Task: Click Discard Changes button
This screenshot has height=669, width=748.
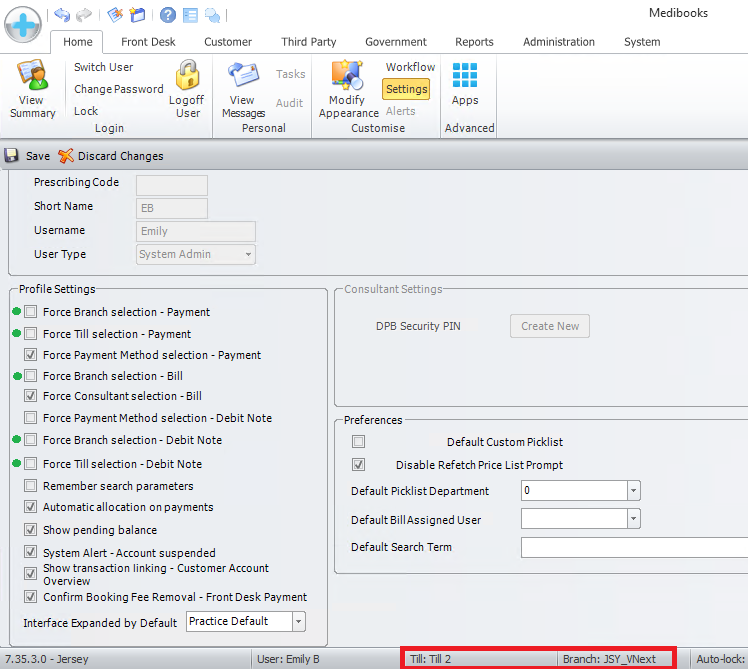Action: (x=111, y=156)
